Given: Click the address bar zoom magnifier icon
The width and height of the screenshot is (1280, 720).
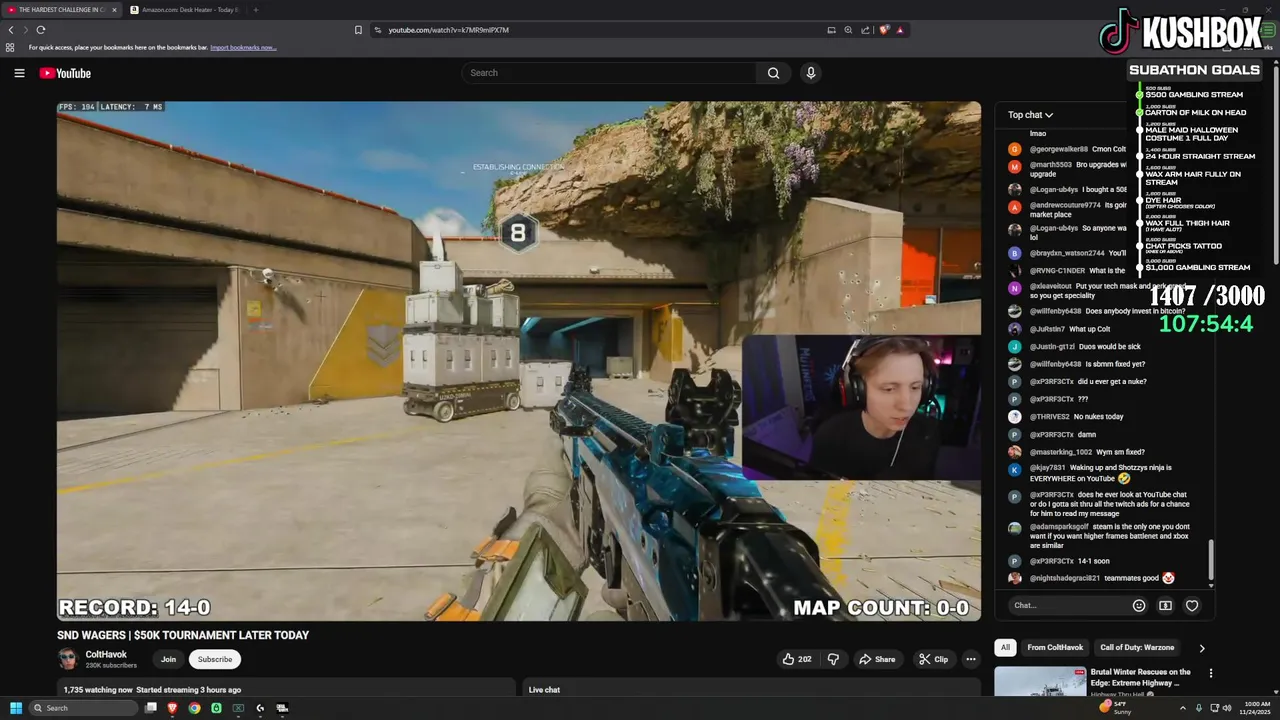Looking at the screenshot, I should click(x=848, y=30).
